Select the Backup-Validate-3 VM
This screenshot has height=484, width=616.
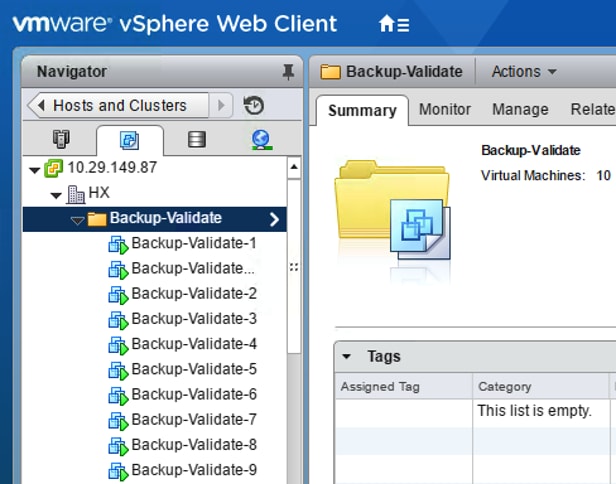194,319
